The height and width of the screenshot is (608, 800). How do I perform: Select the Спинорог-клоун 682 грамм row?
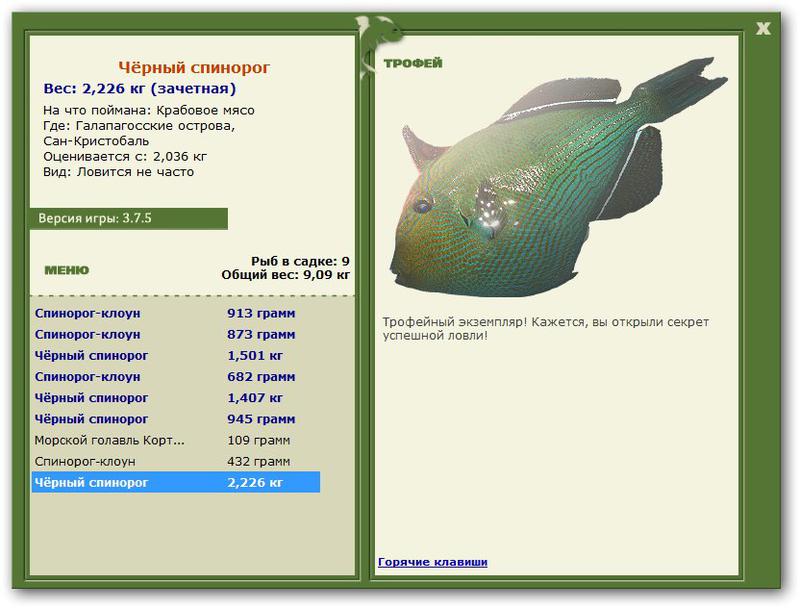(x=176, y=377)
